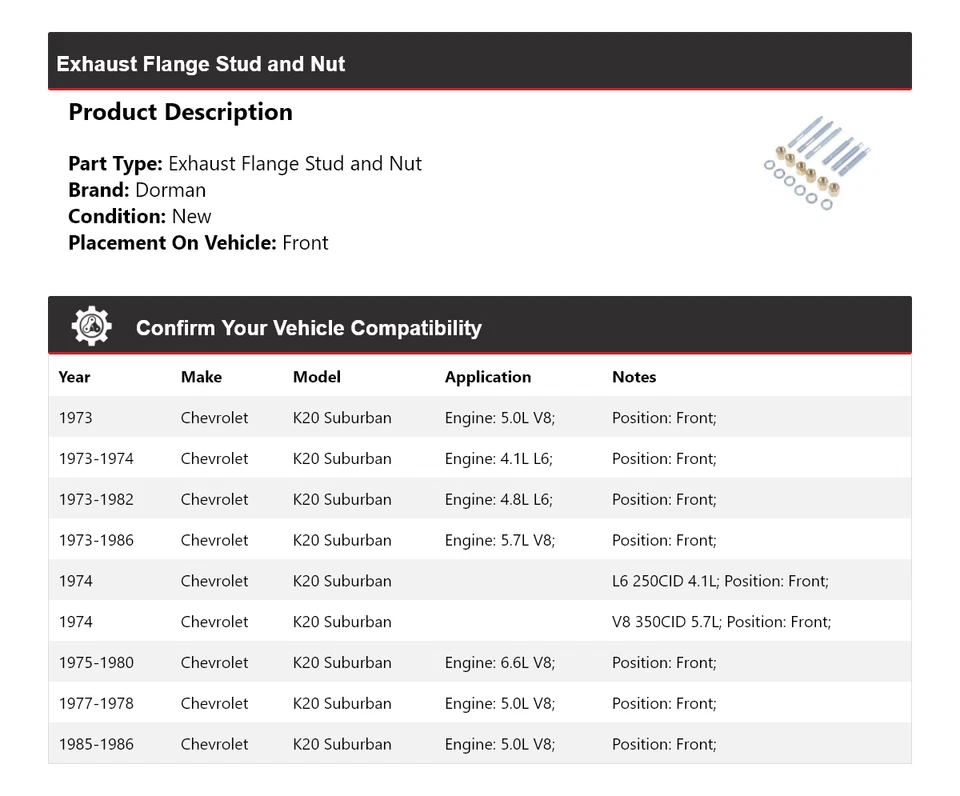Select the 1977-1978 year row
The width and height of the screenshot is (960, 796).
479,704
